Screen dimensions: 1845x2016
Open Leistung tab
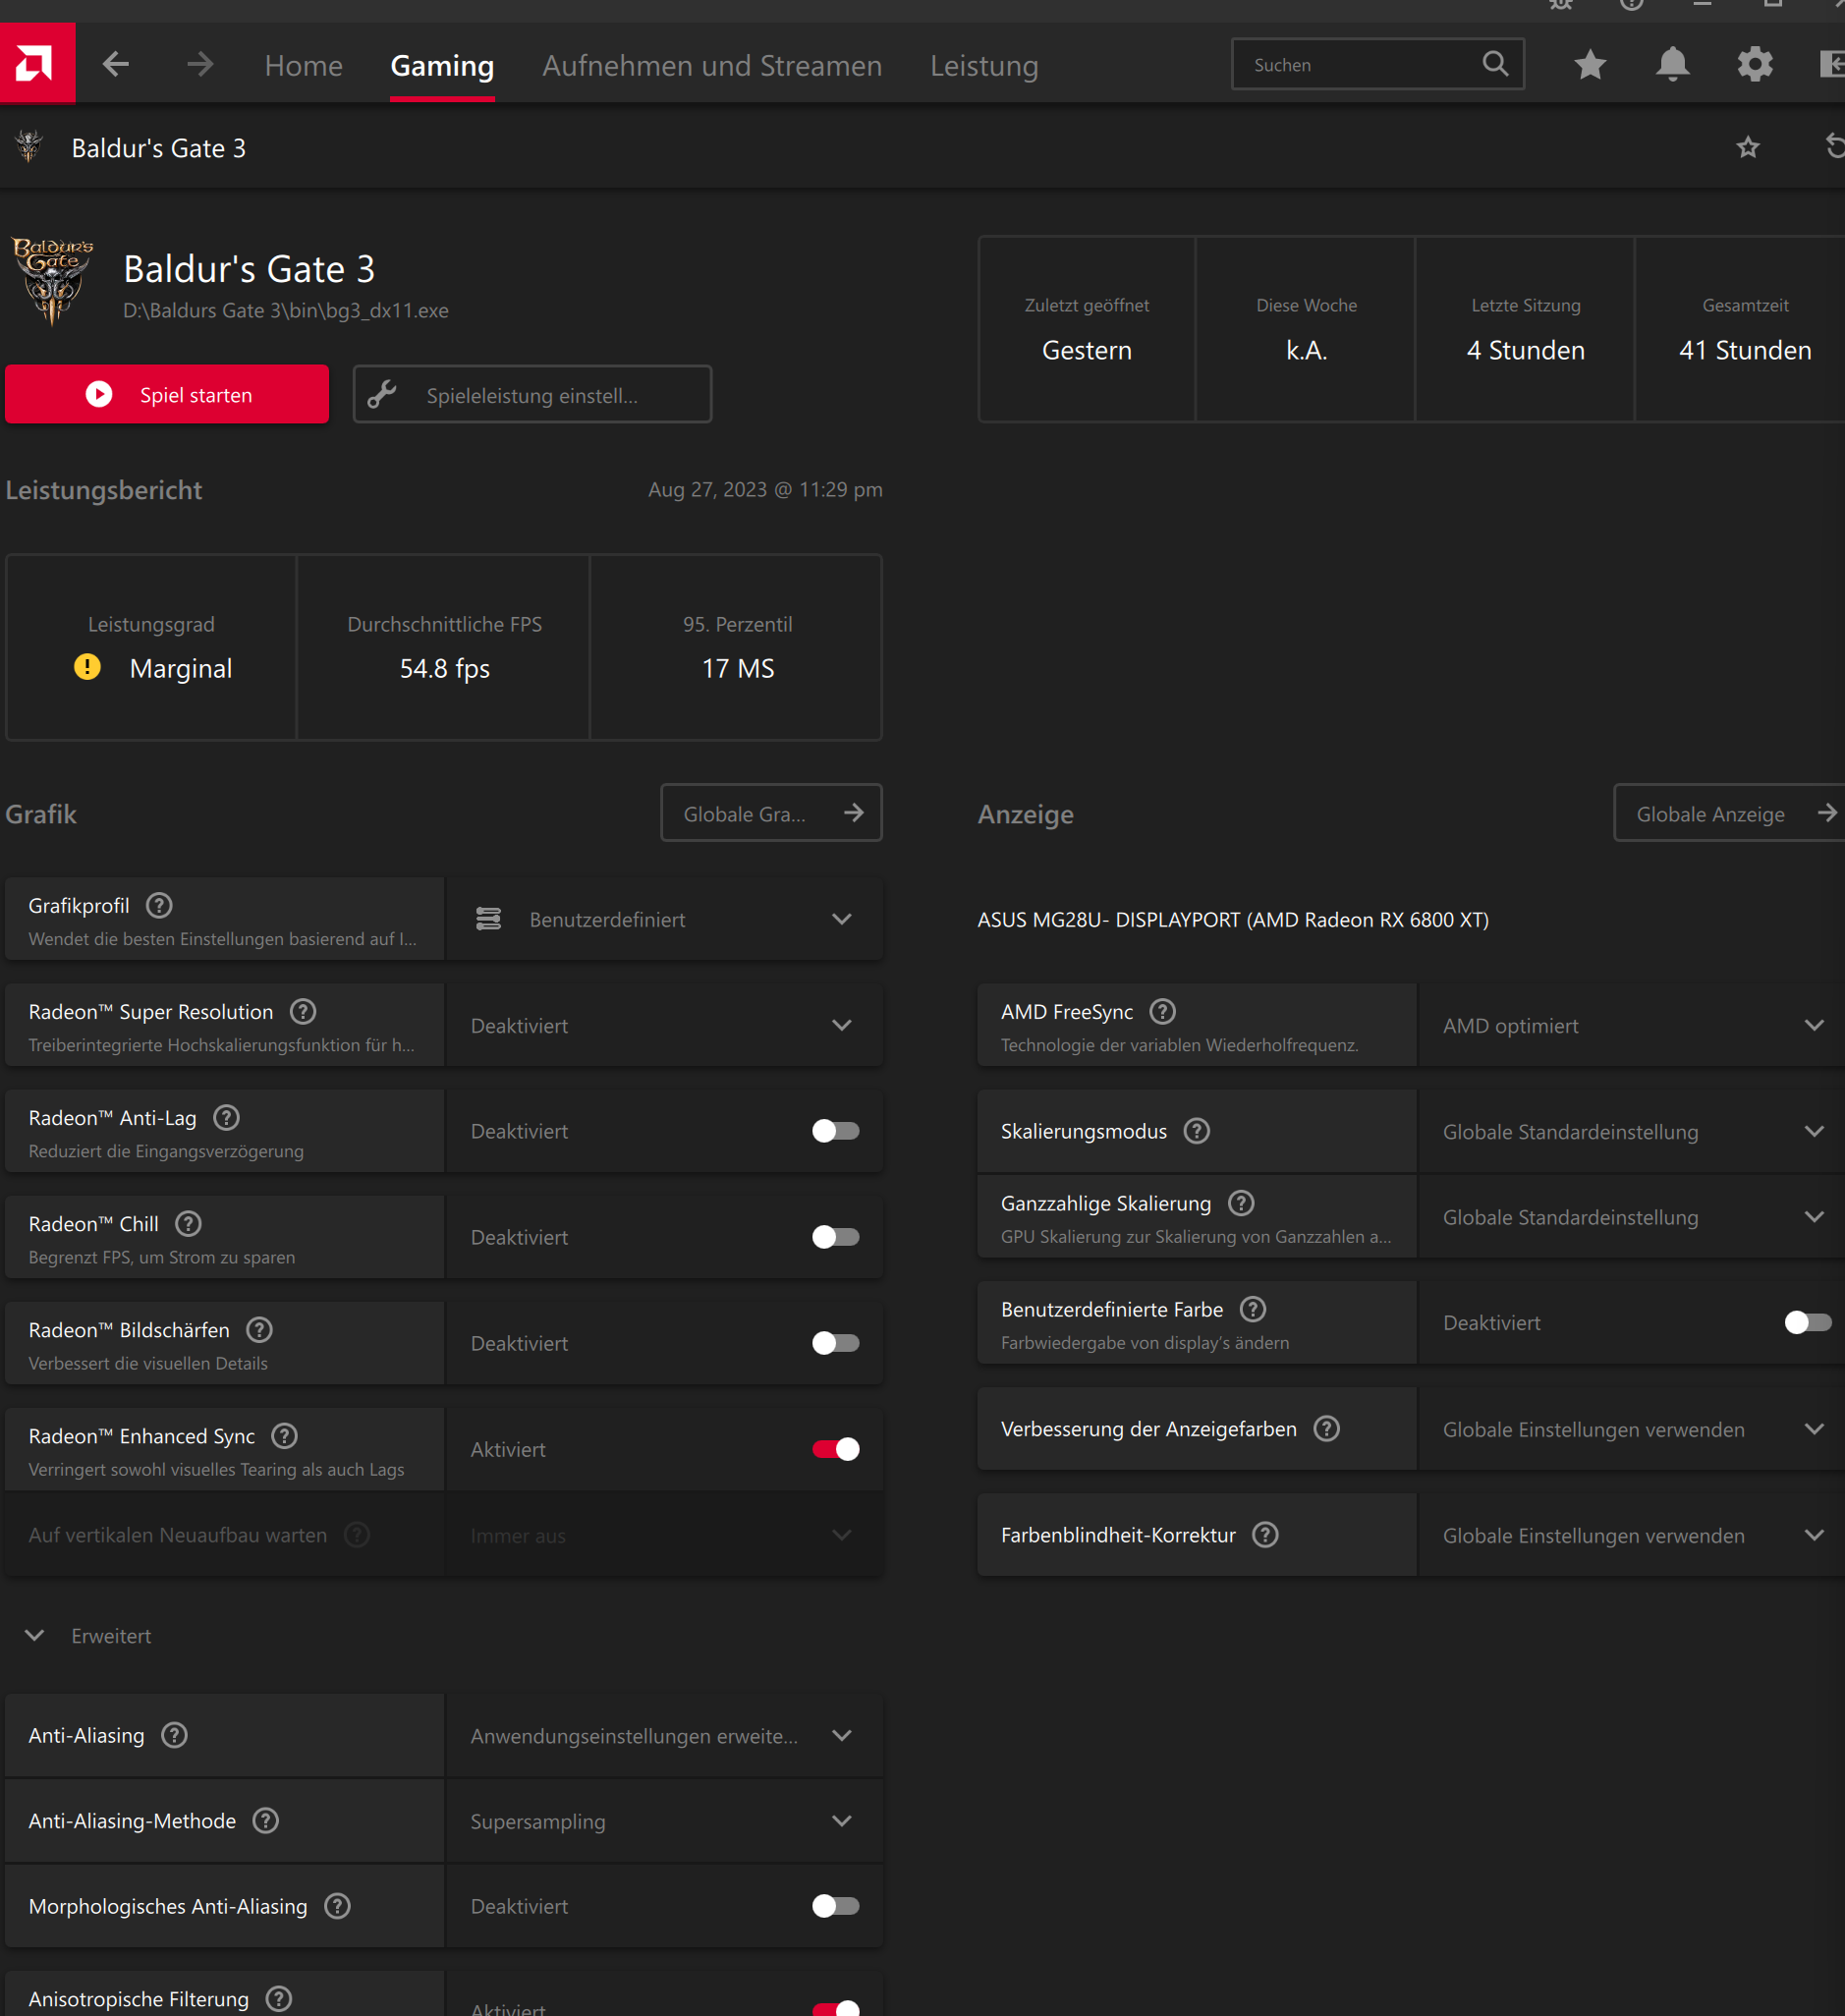(x=984, y=66)
